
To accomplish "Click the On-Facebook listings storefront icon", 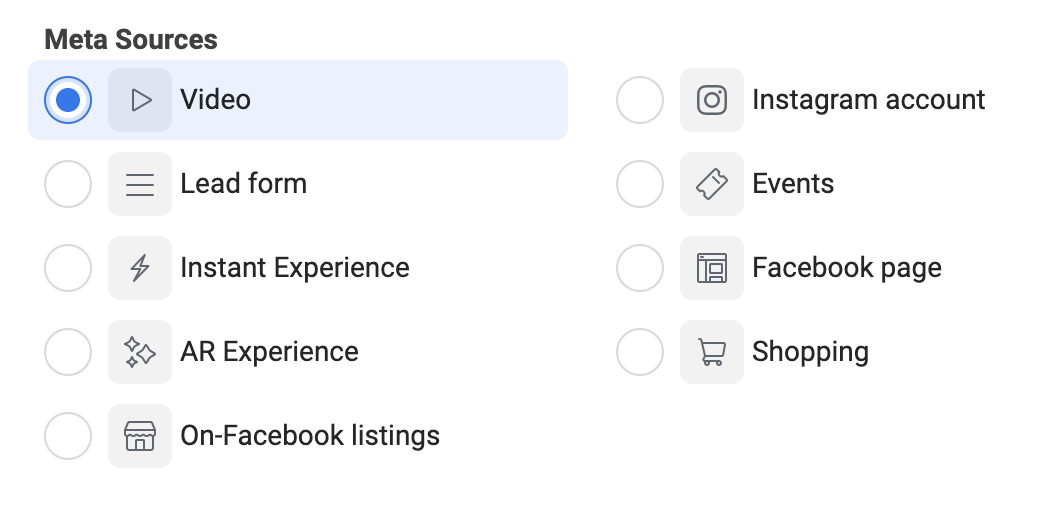I will [140, 435].
